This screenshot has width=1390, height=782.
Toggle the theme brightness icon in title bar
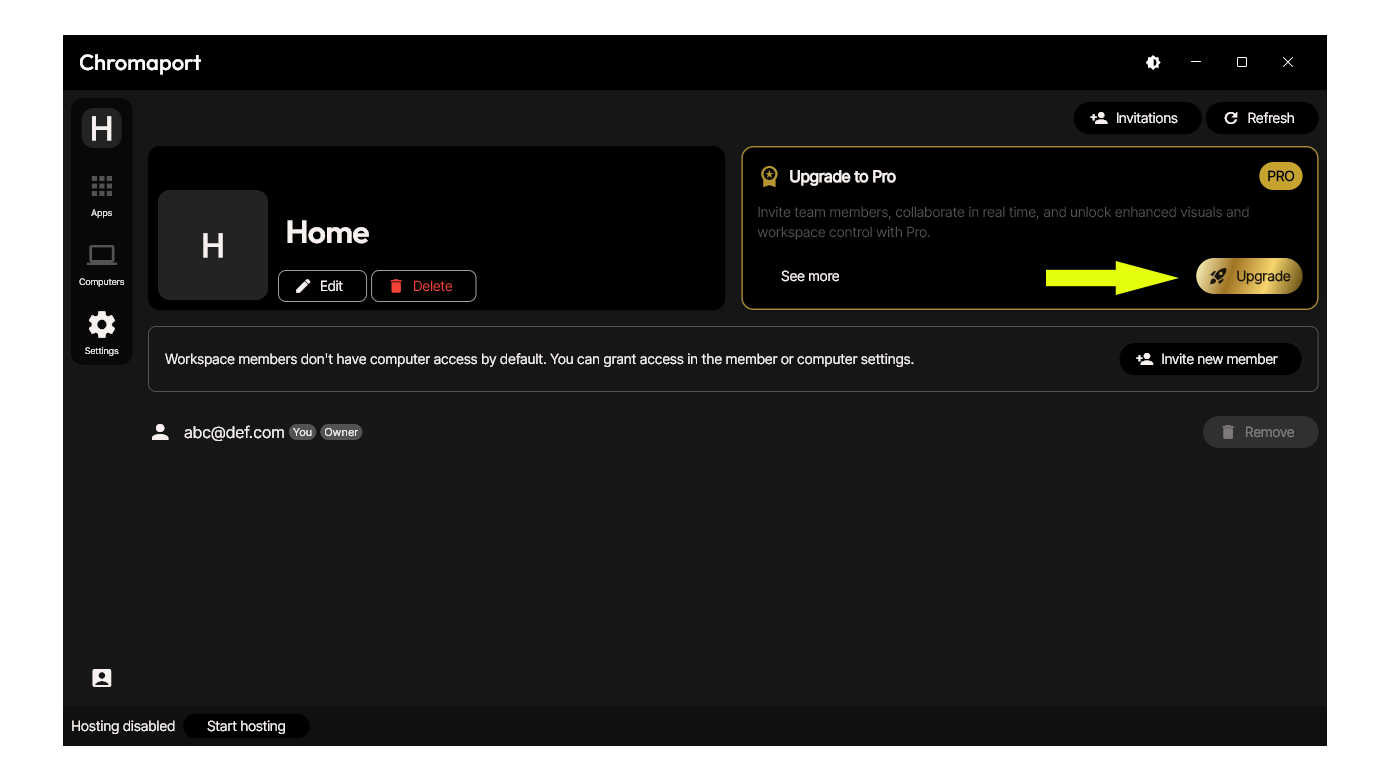pos(1153,62)
